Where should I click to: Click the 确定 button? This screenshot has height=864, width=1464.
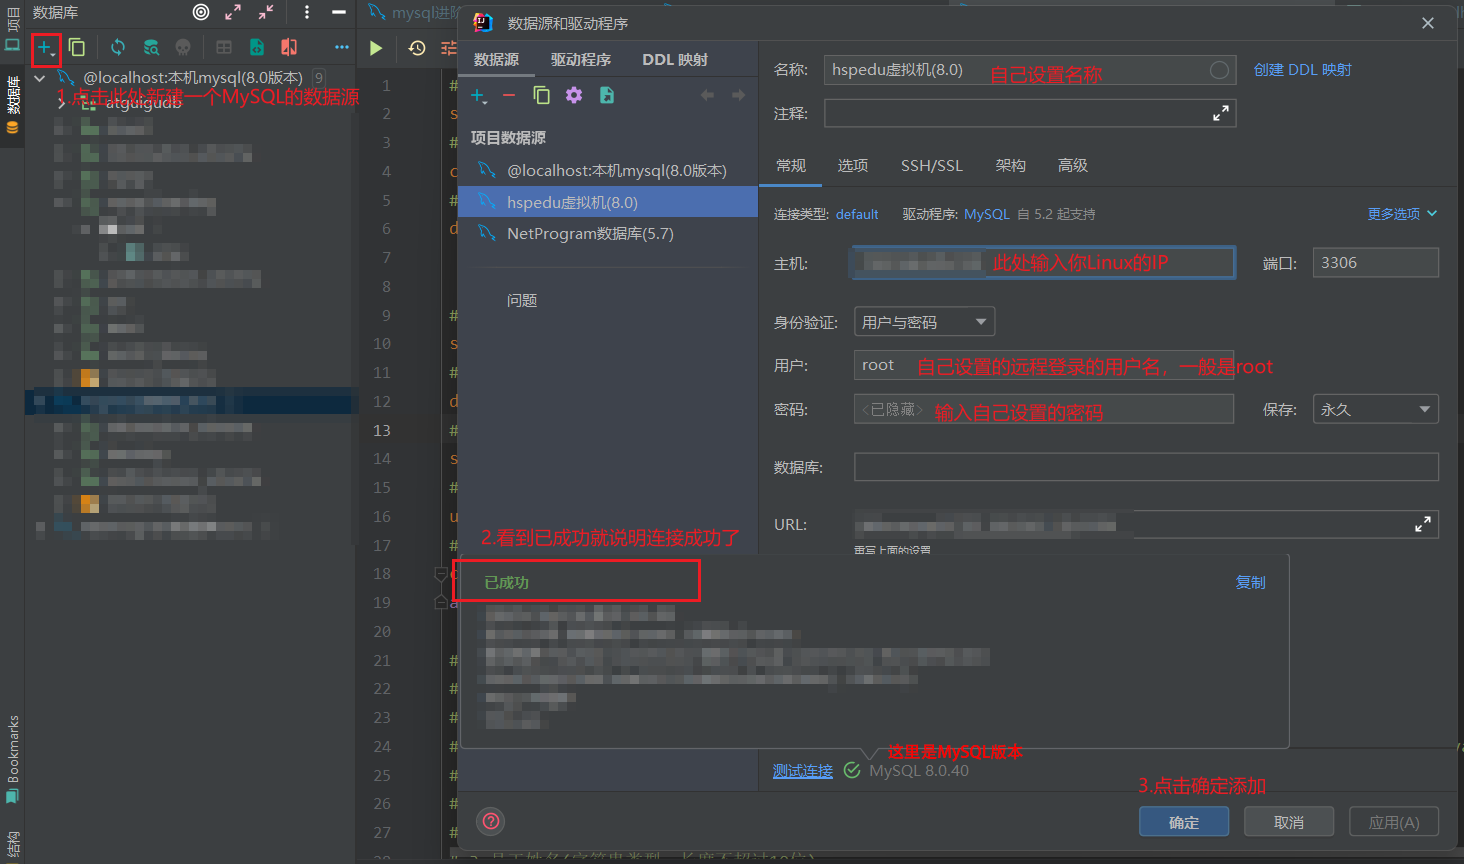(x=1184, y=822)
